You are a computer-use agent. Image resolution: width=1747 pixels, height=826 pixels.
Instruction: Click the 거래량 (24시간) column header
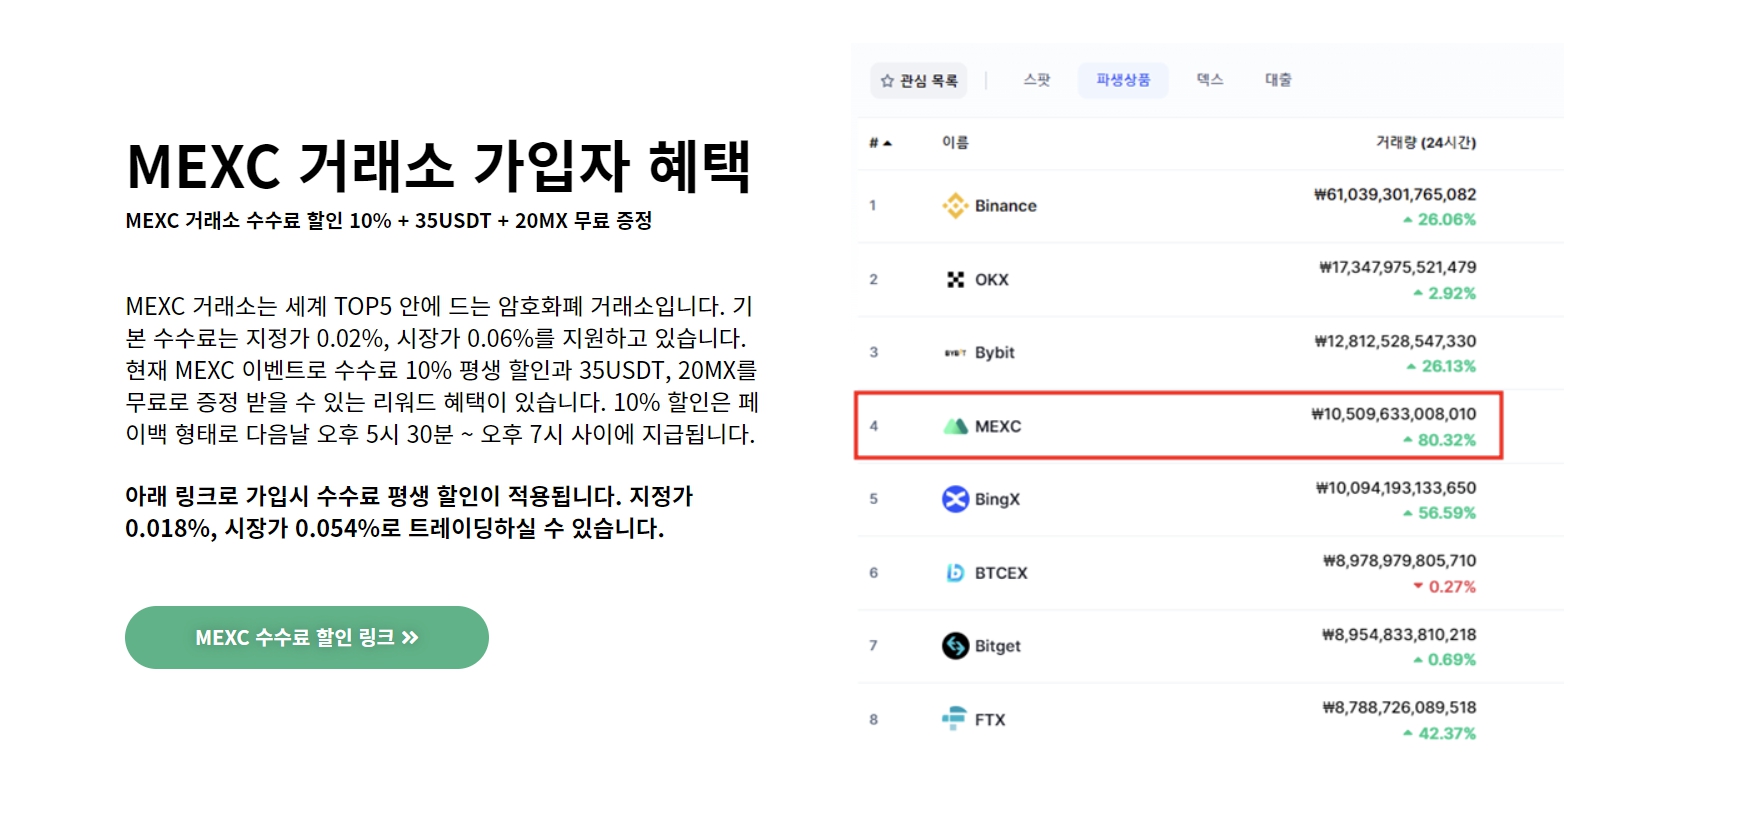(1425, 142)
